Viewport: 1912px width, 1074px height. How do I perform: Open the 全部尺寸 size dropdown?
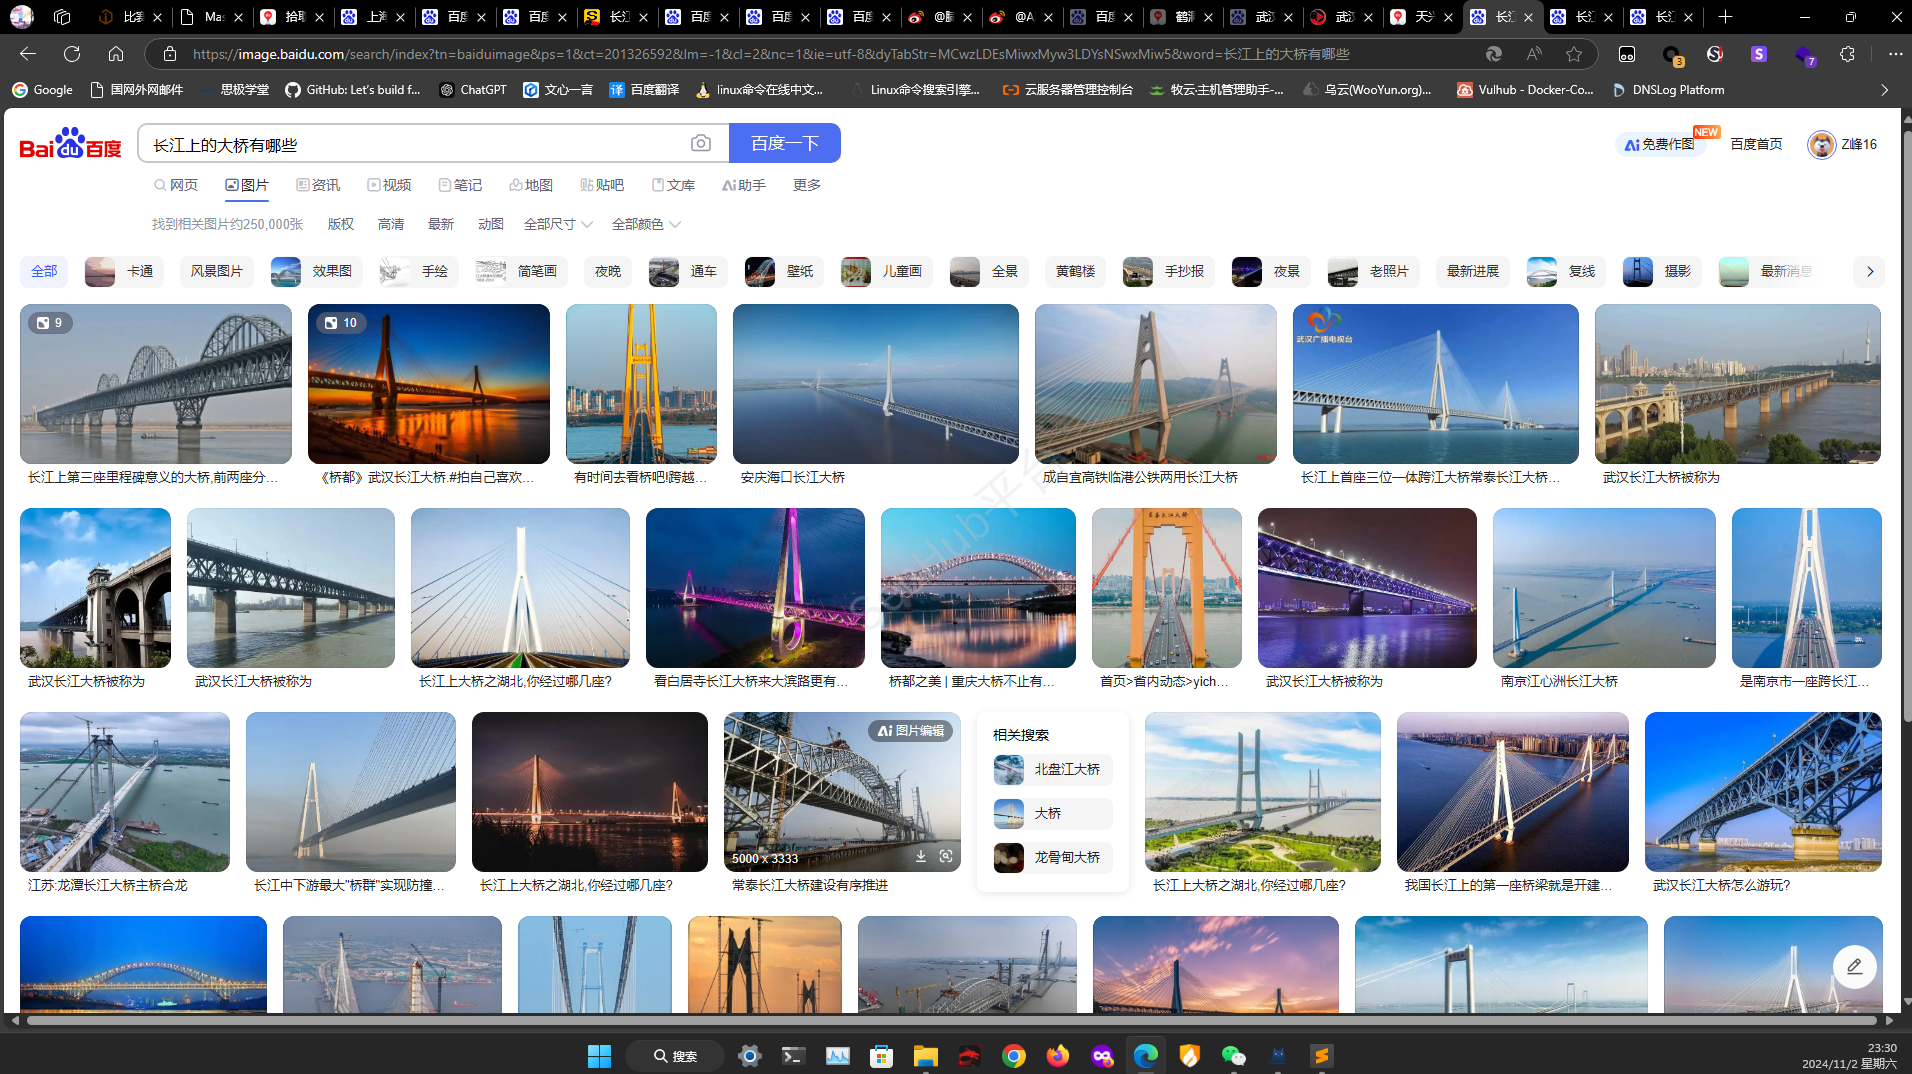click(558, 224)
